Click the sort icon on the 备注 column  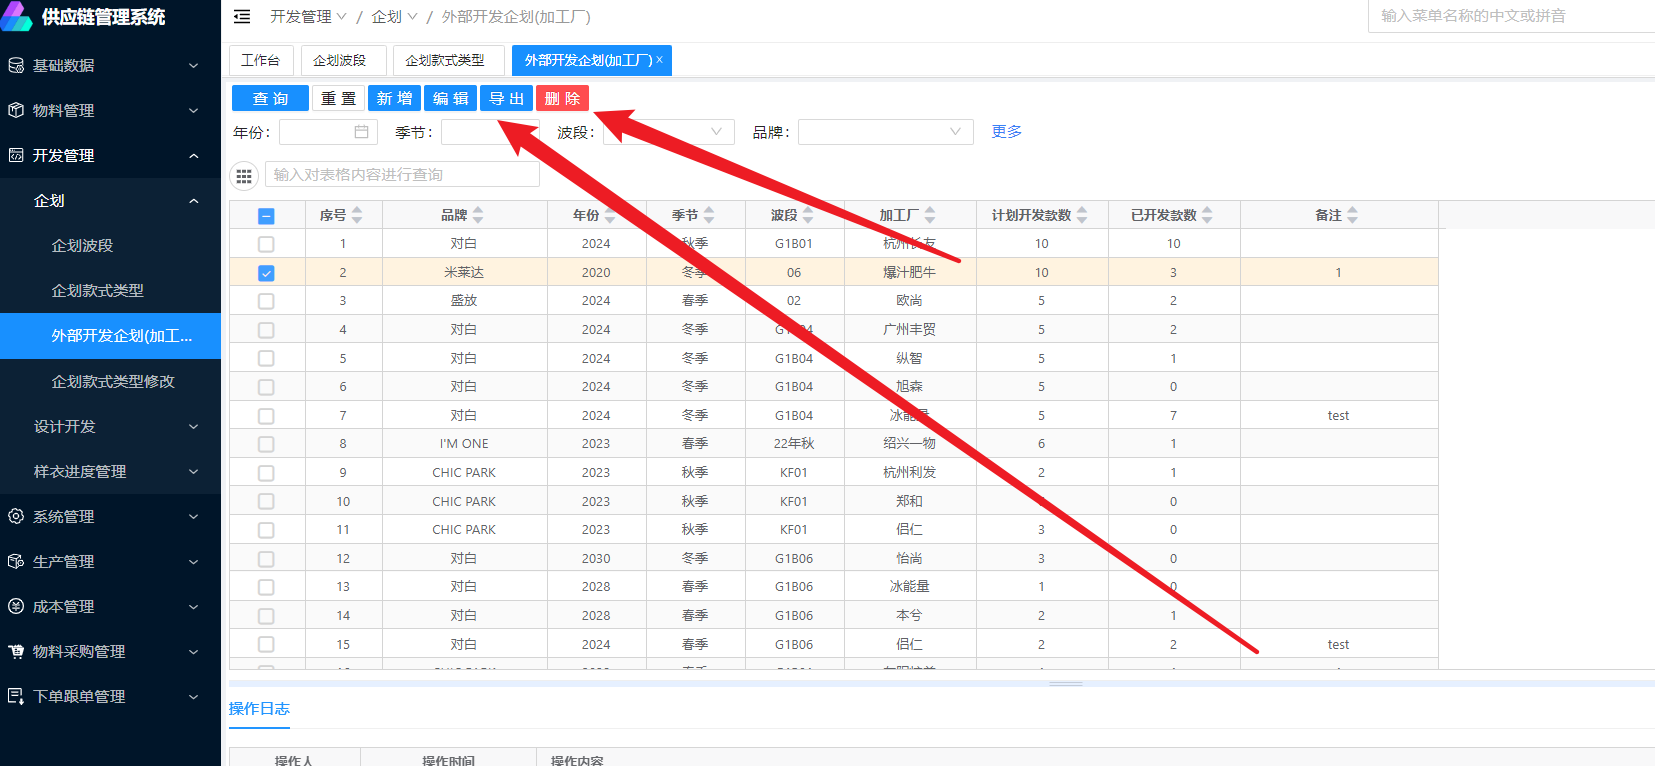[x=1352, y=215]
